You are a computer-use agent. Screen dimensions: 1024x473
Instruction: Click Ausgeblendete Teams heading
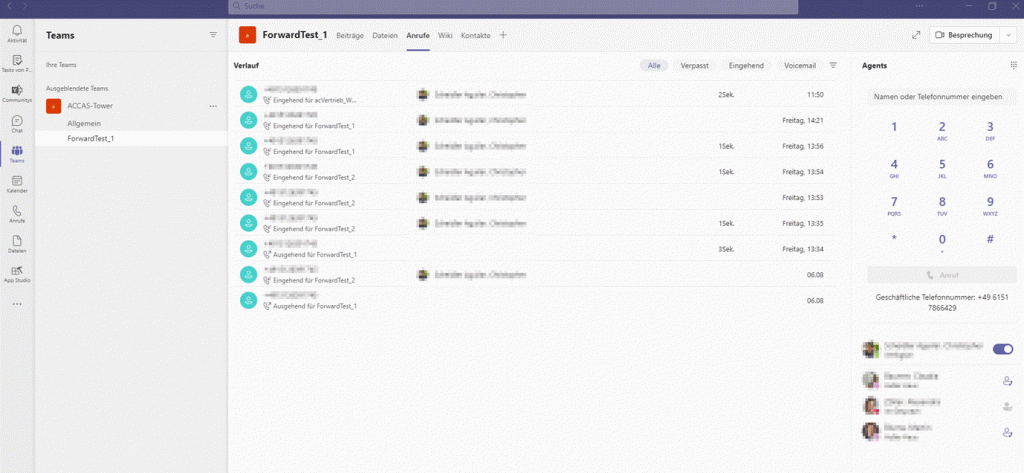coord(77,88)
